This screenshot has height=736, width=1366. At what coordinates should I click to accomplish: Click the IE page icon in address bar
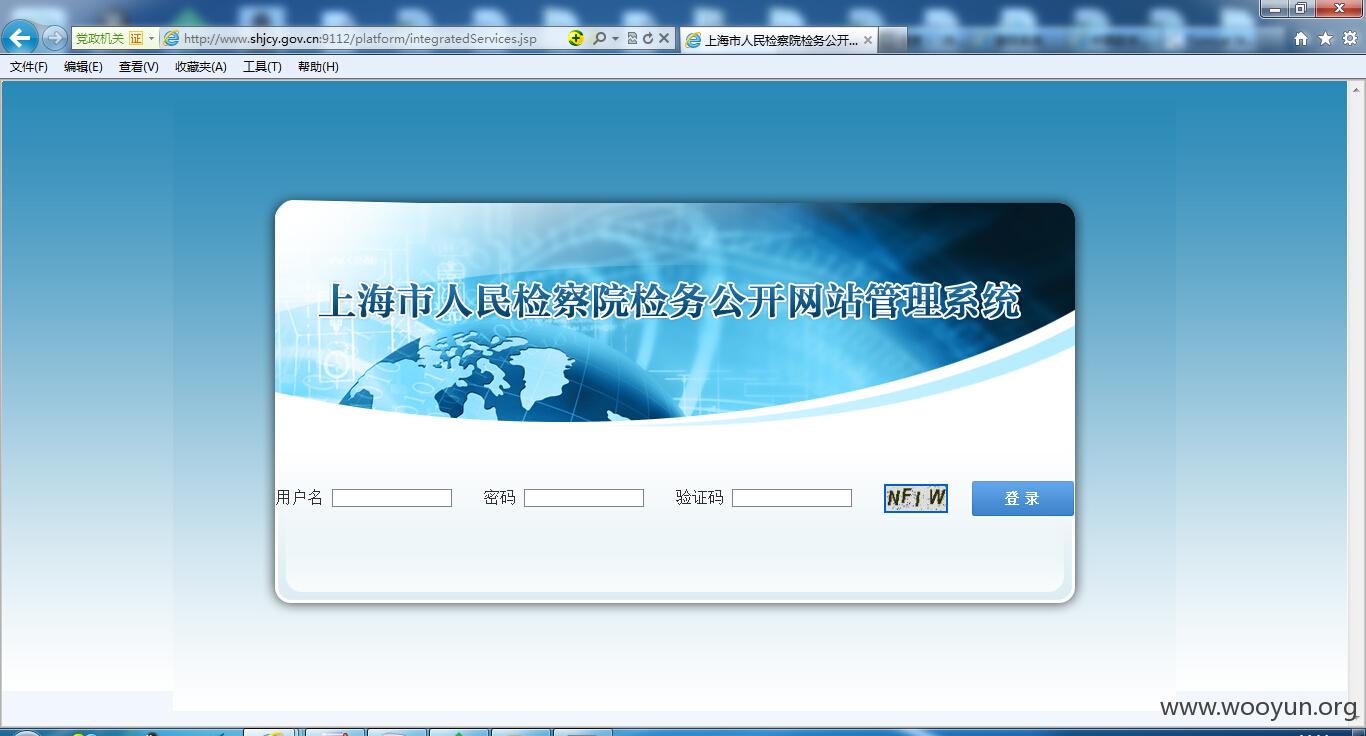171,38
